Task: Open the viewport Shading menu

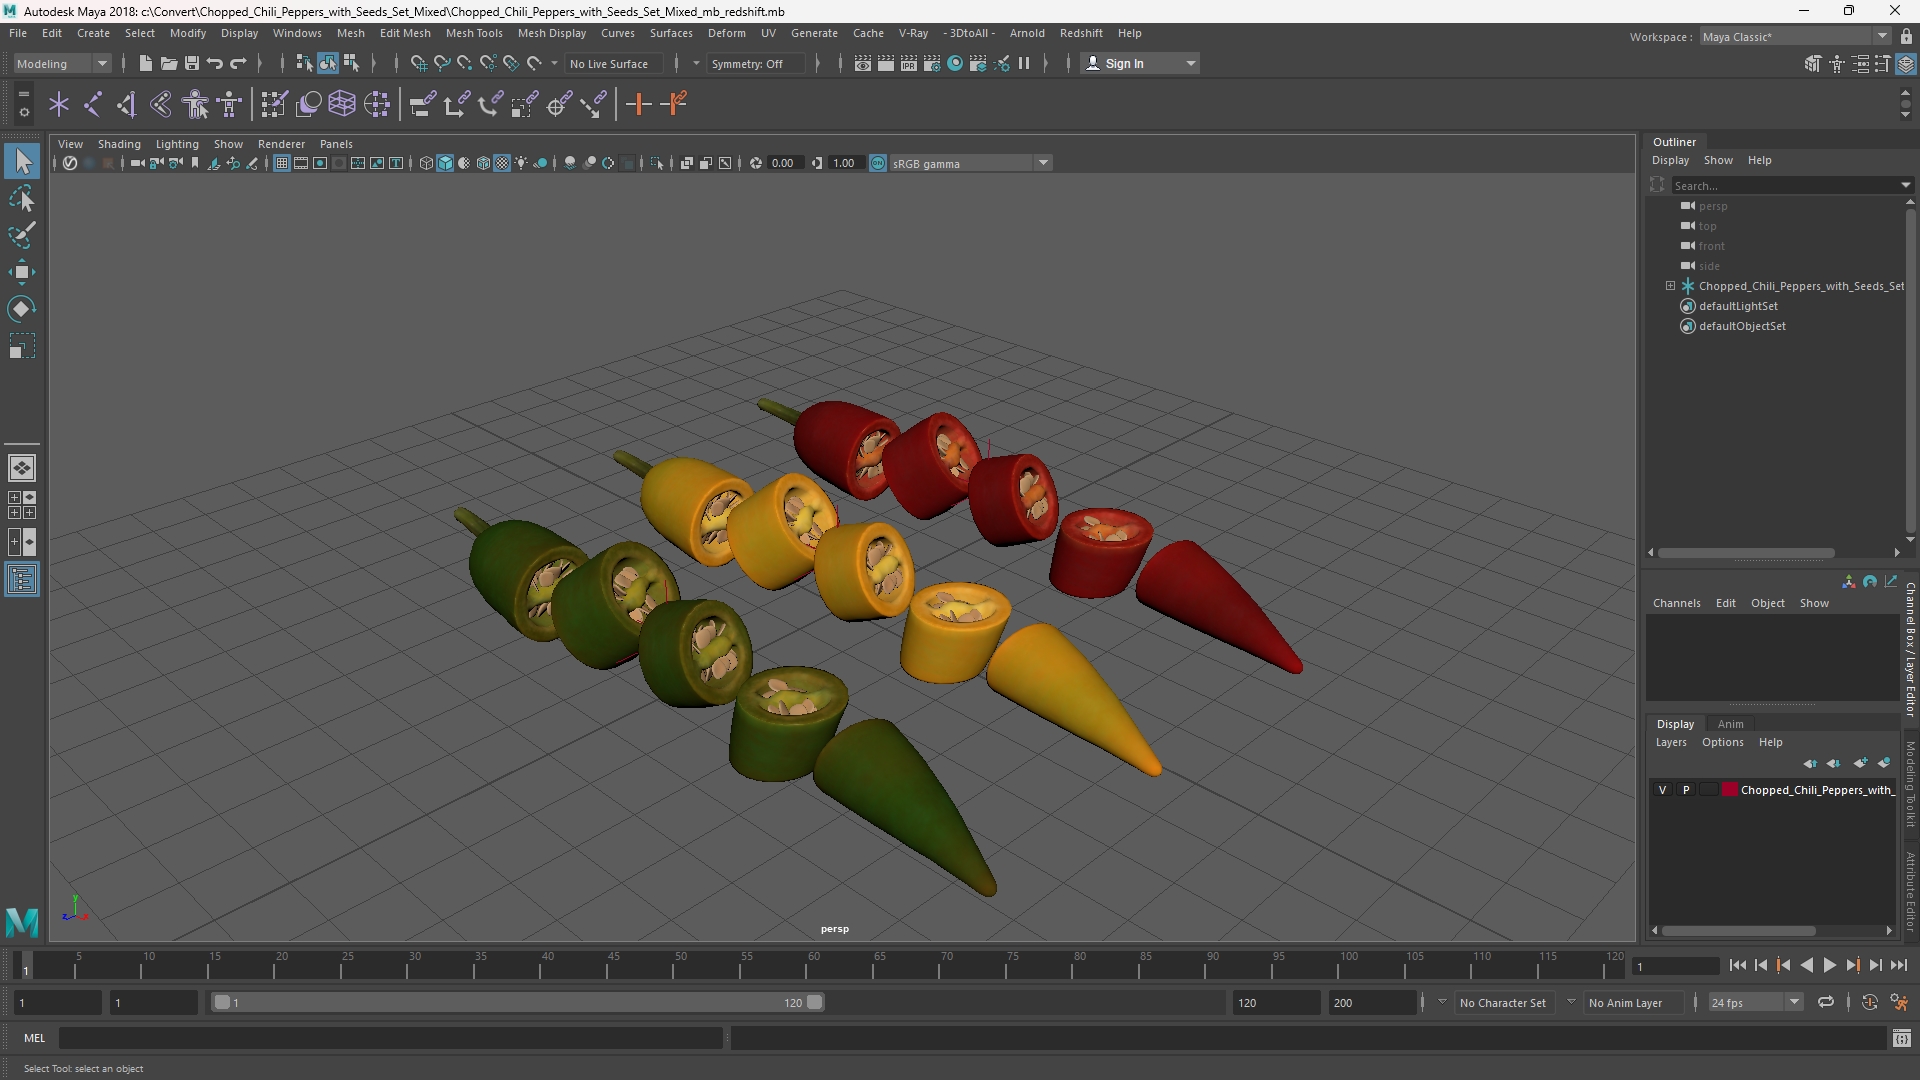Action: (x=119, y=144)
